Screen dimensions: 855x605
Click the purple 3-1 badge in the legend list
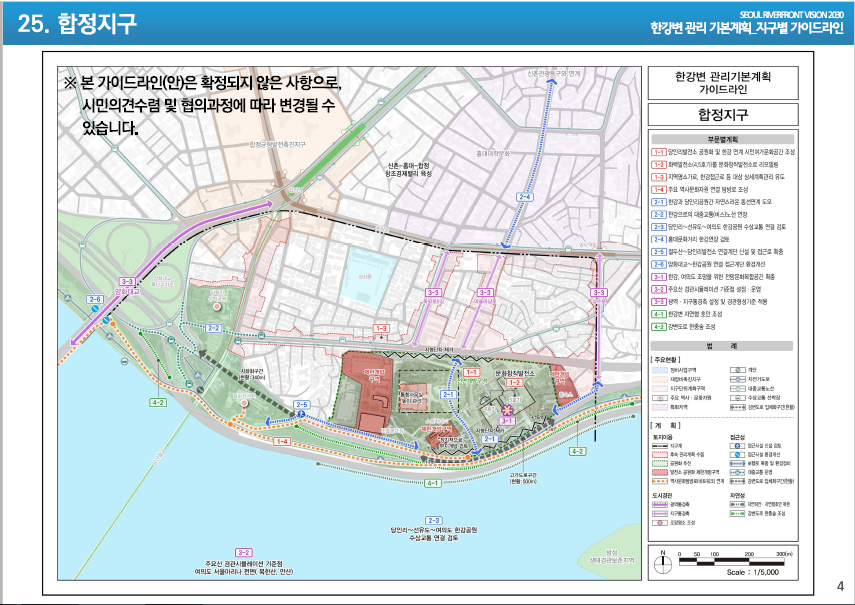(659, 277)
